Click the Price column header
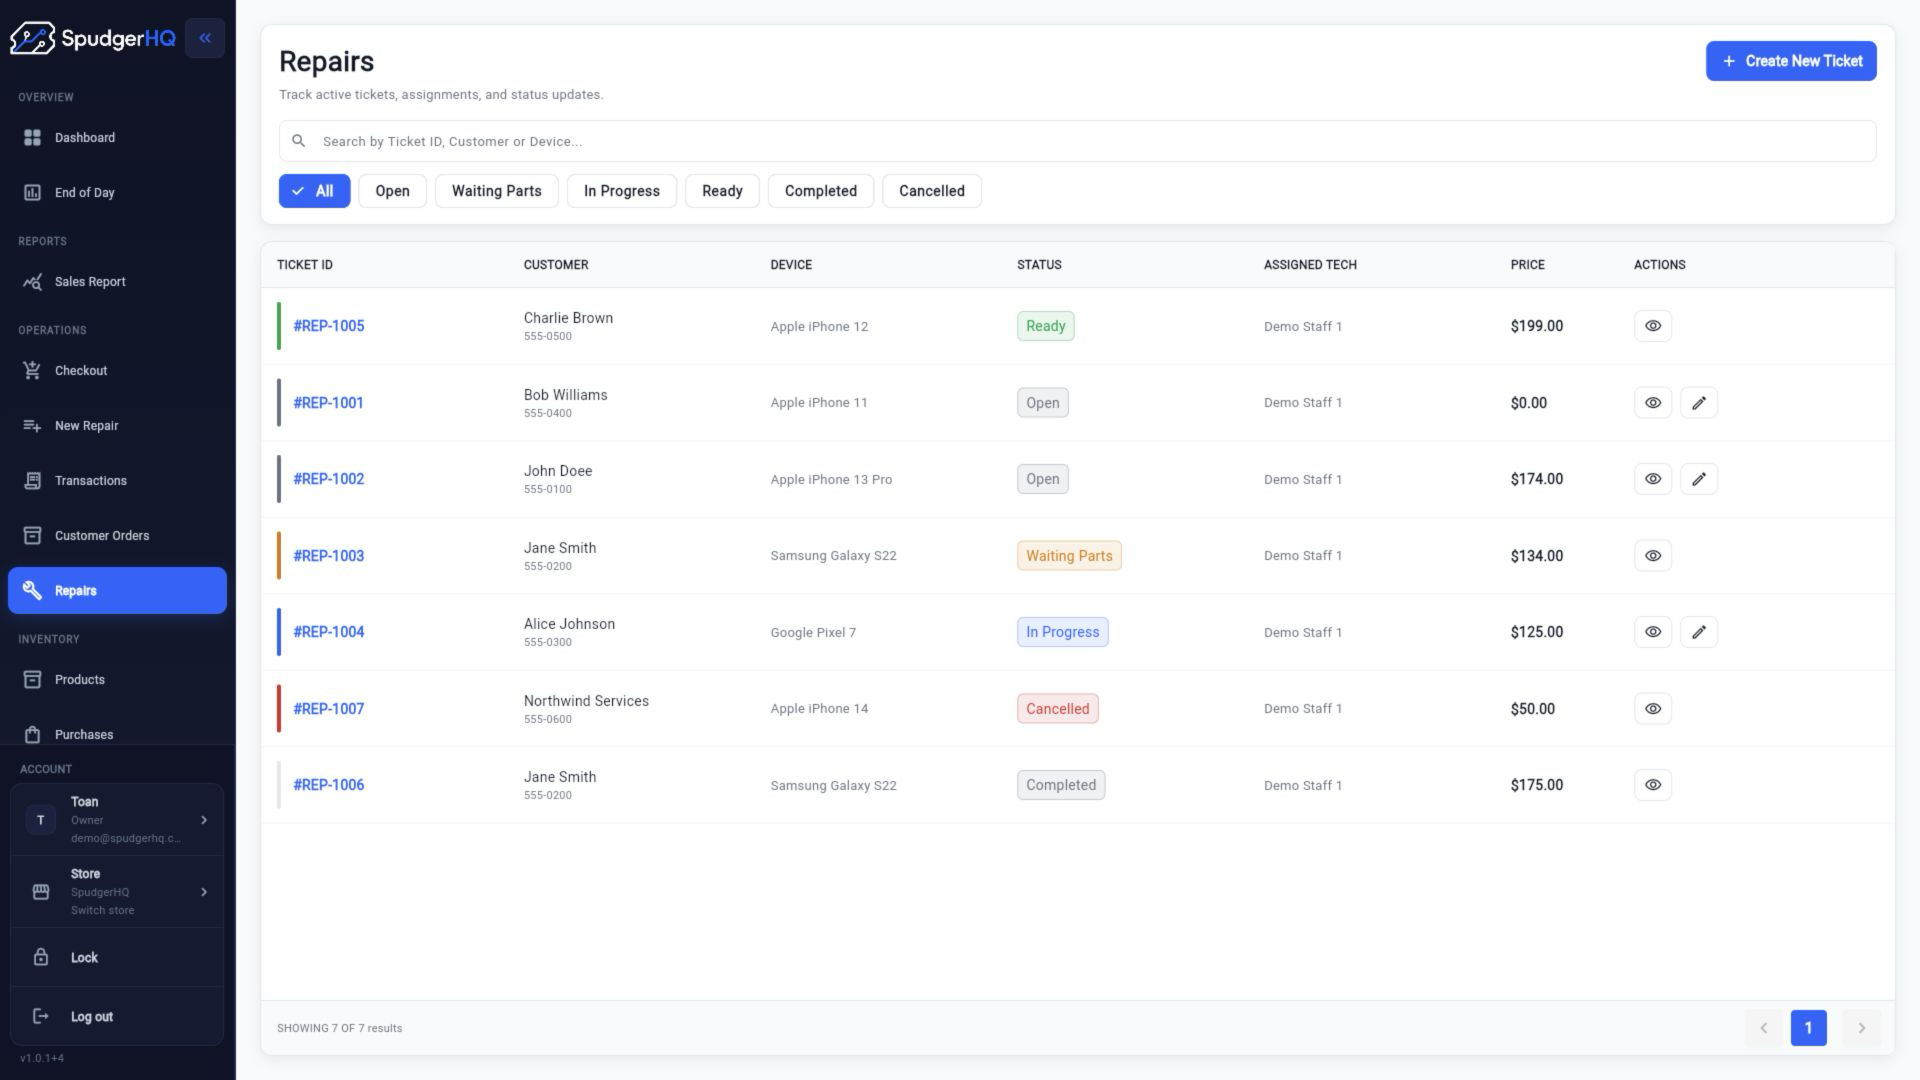Viewport: 1920px width, 1080px height. coord(1527,265)
